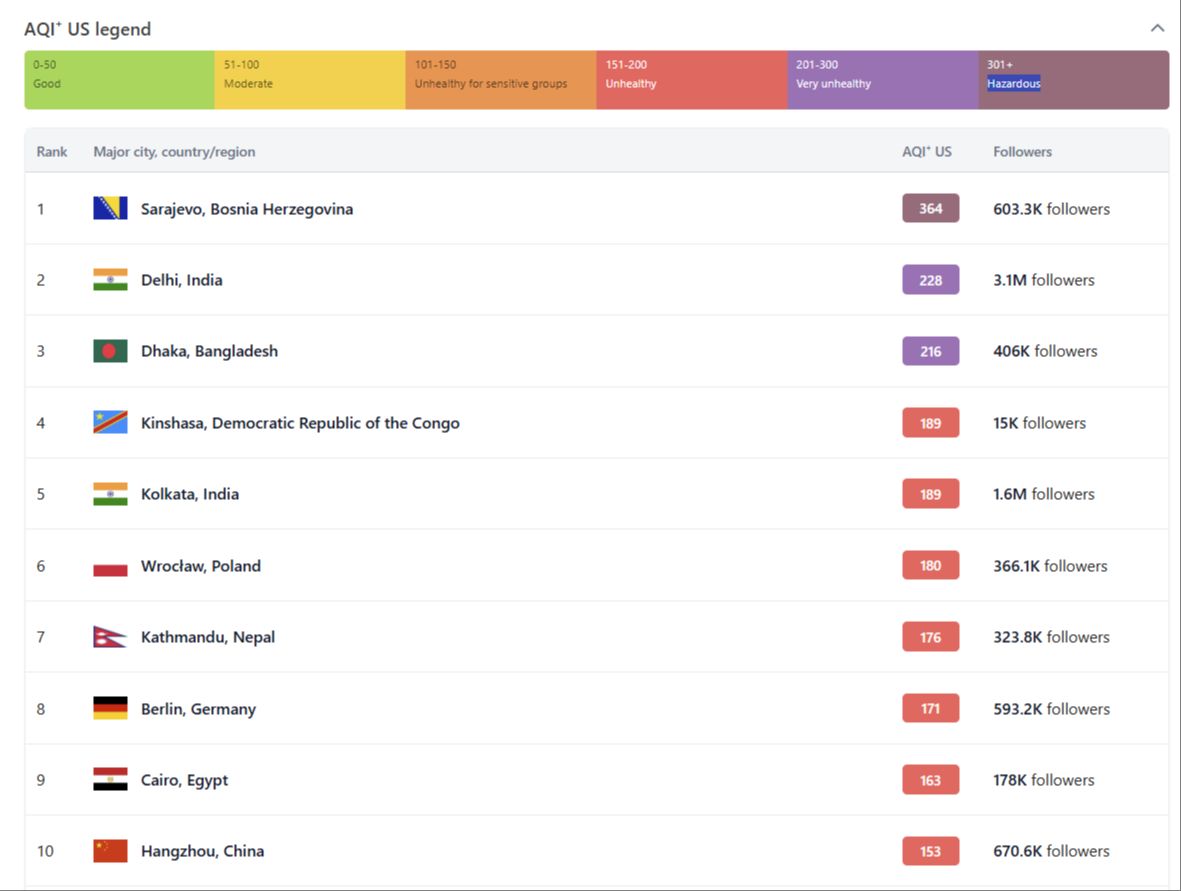
Task: Click the 364 AQI badge for Sarajevo
Action: [930, 209]
